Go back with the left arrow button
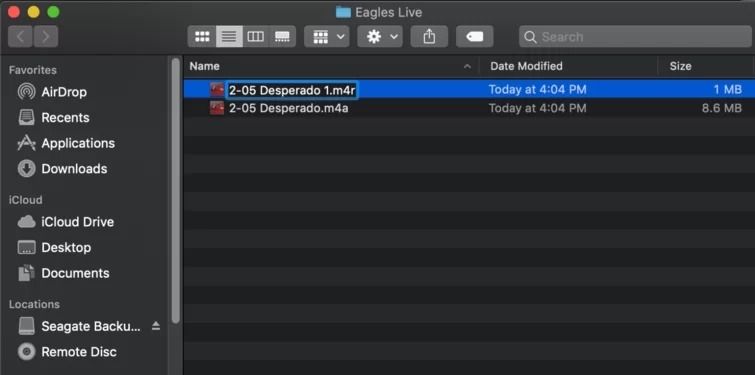 (x=20, y=37)
